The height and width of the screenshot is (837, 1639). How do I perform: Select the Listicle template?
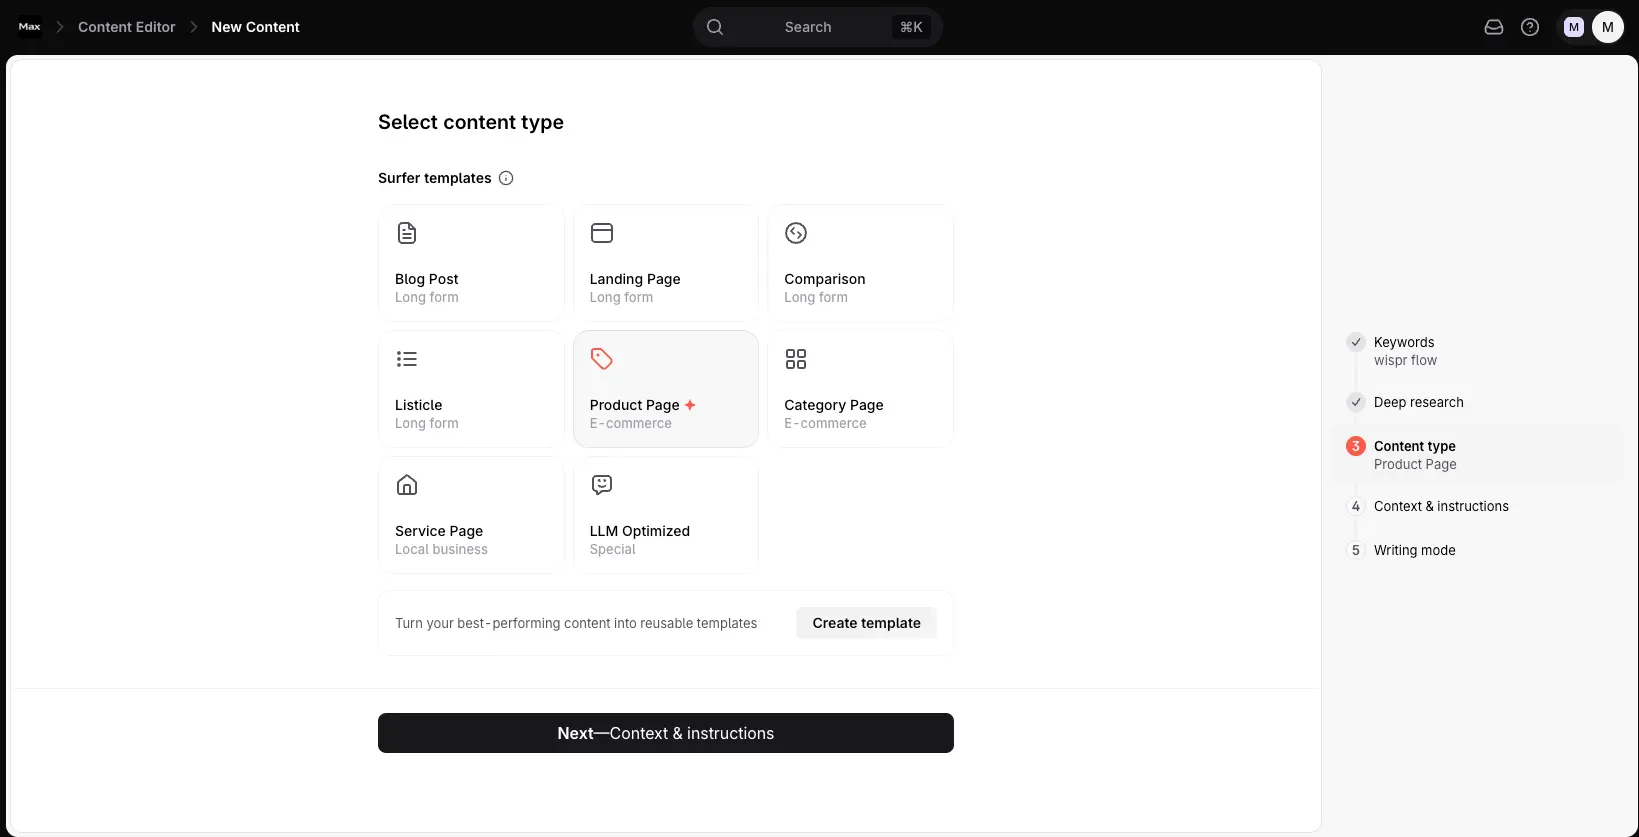coord(471,389)
